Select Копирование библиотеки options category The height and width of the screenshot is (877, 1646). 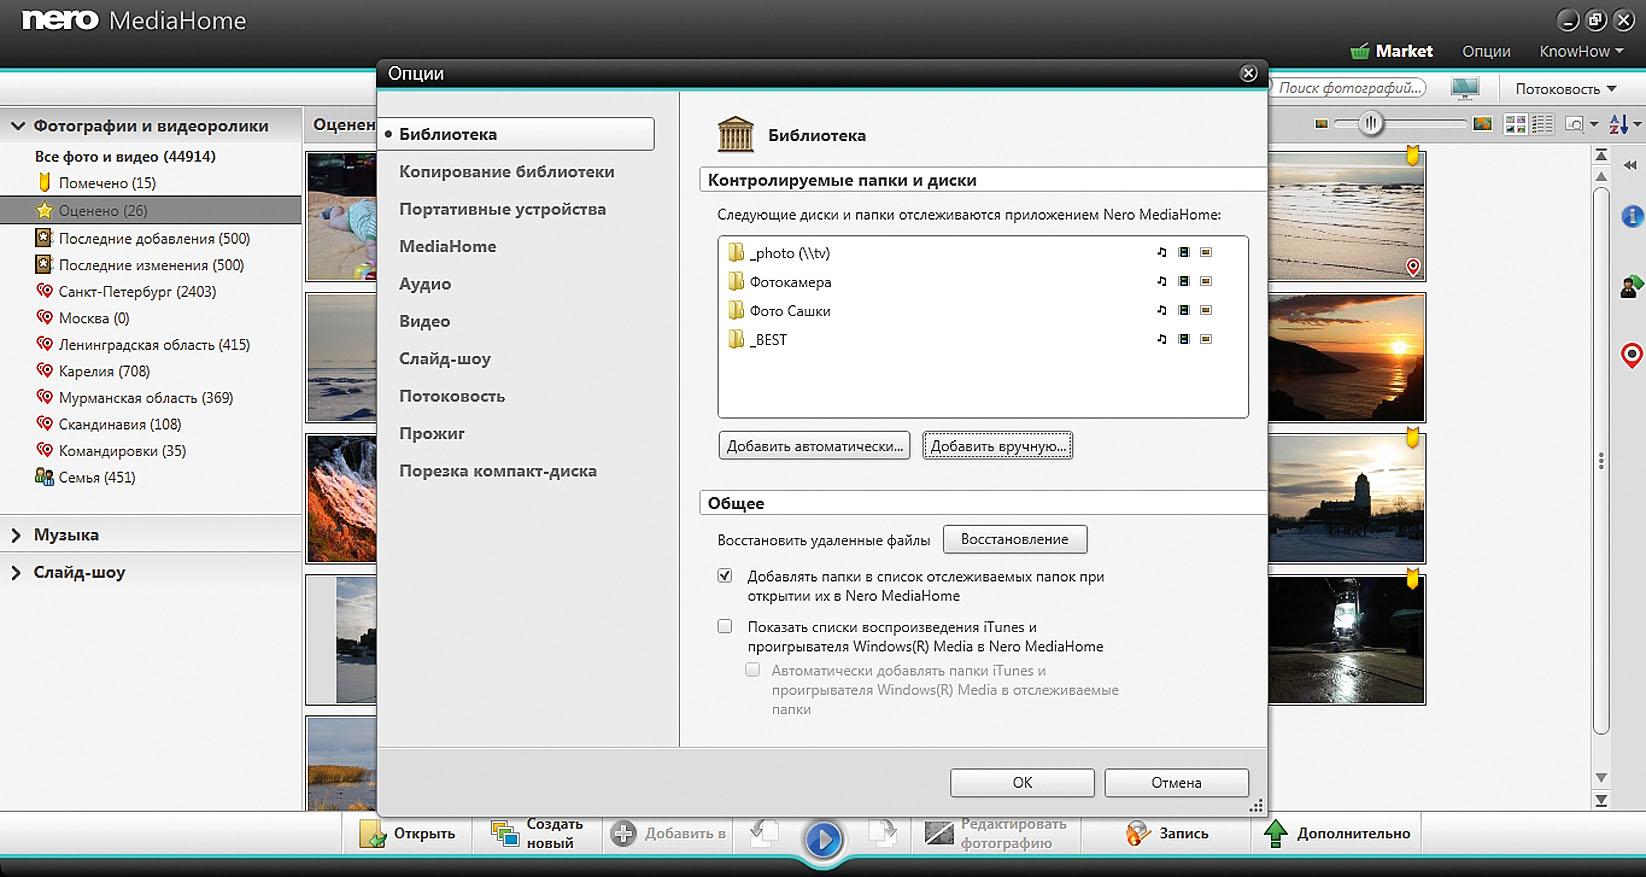[x=506, y=172]
